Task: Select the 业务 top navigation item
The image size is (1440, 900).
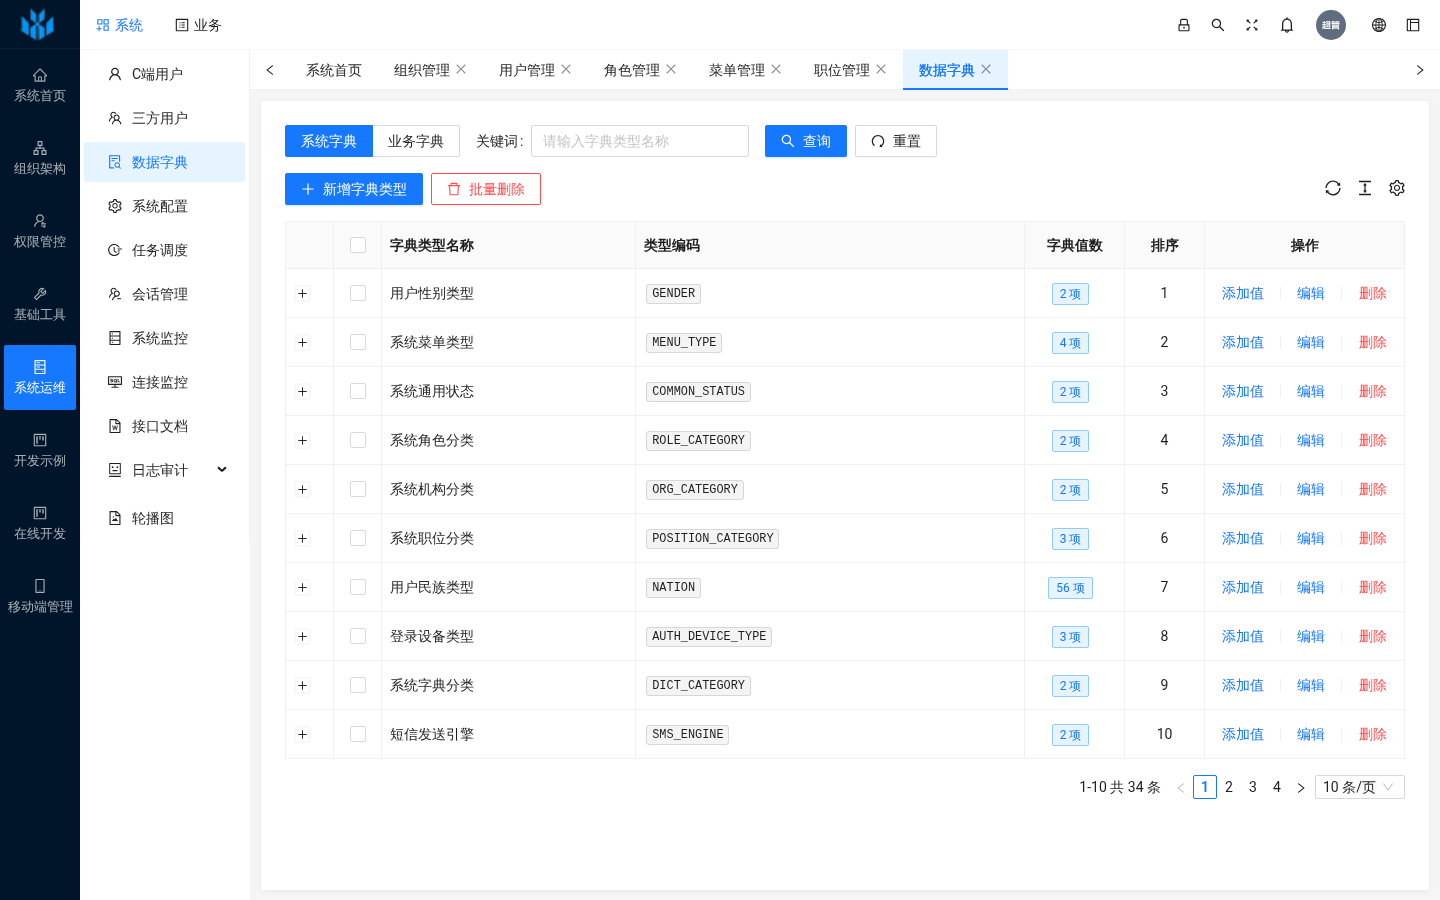Action: [x=198, y=25]
